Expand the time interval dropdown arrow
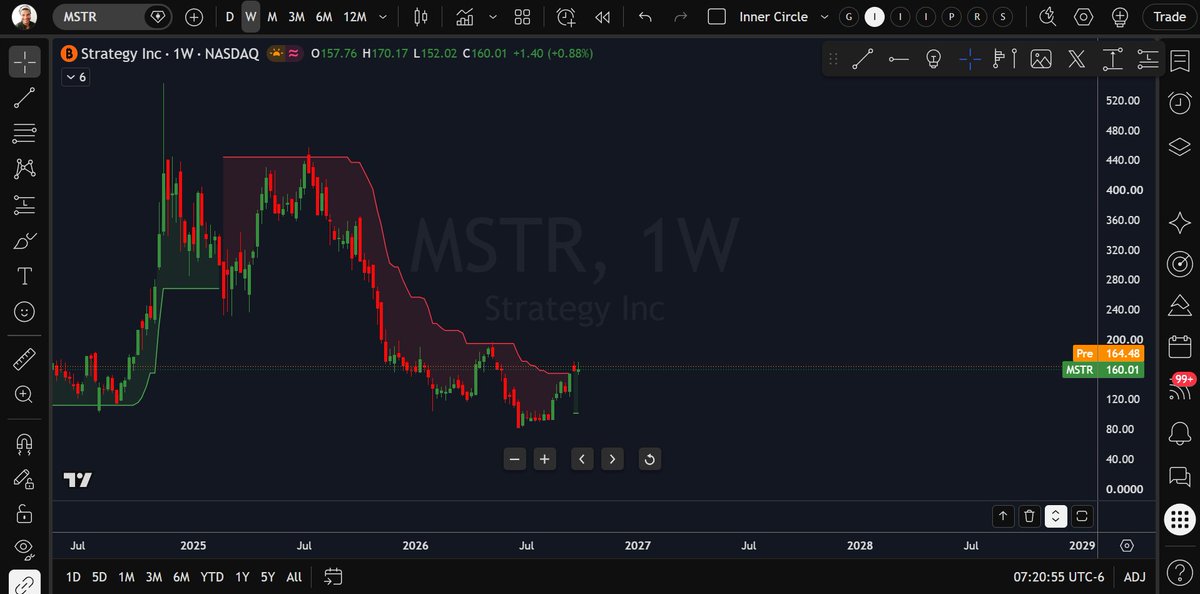 pos(383,17)
